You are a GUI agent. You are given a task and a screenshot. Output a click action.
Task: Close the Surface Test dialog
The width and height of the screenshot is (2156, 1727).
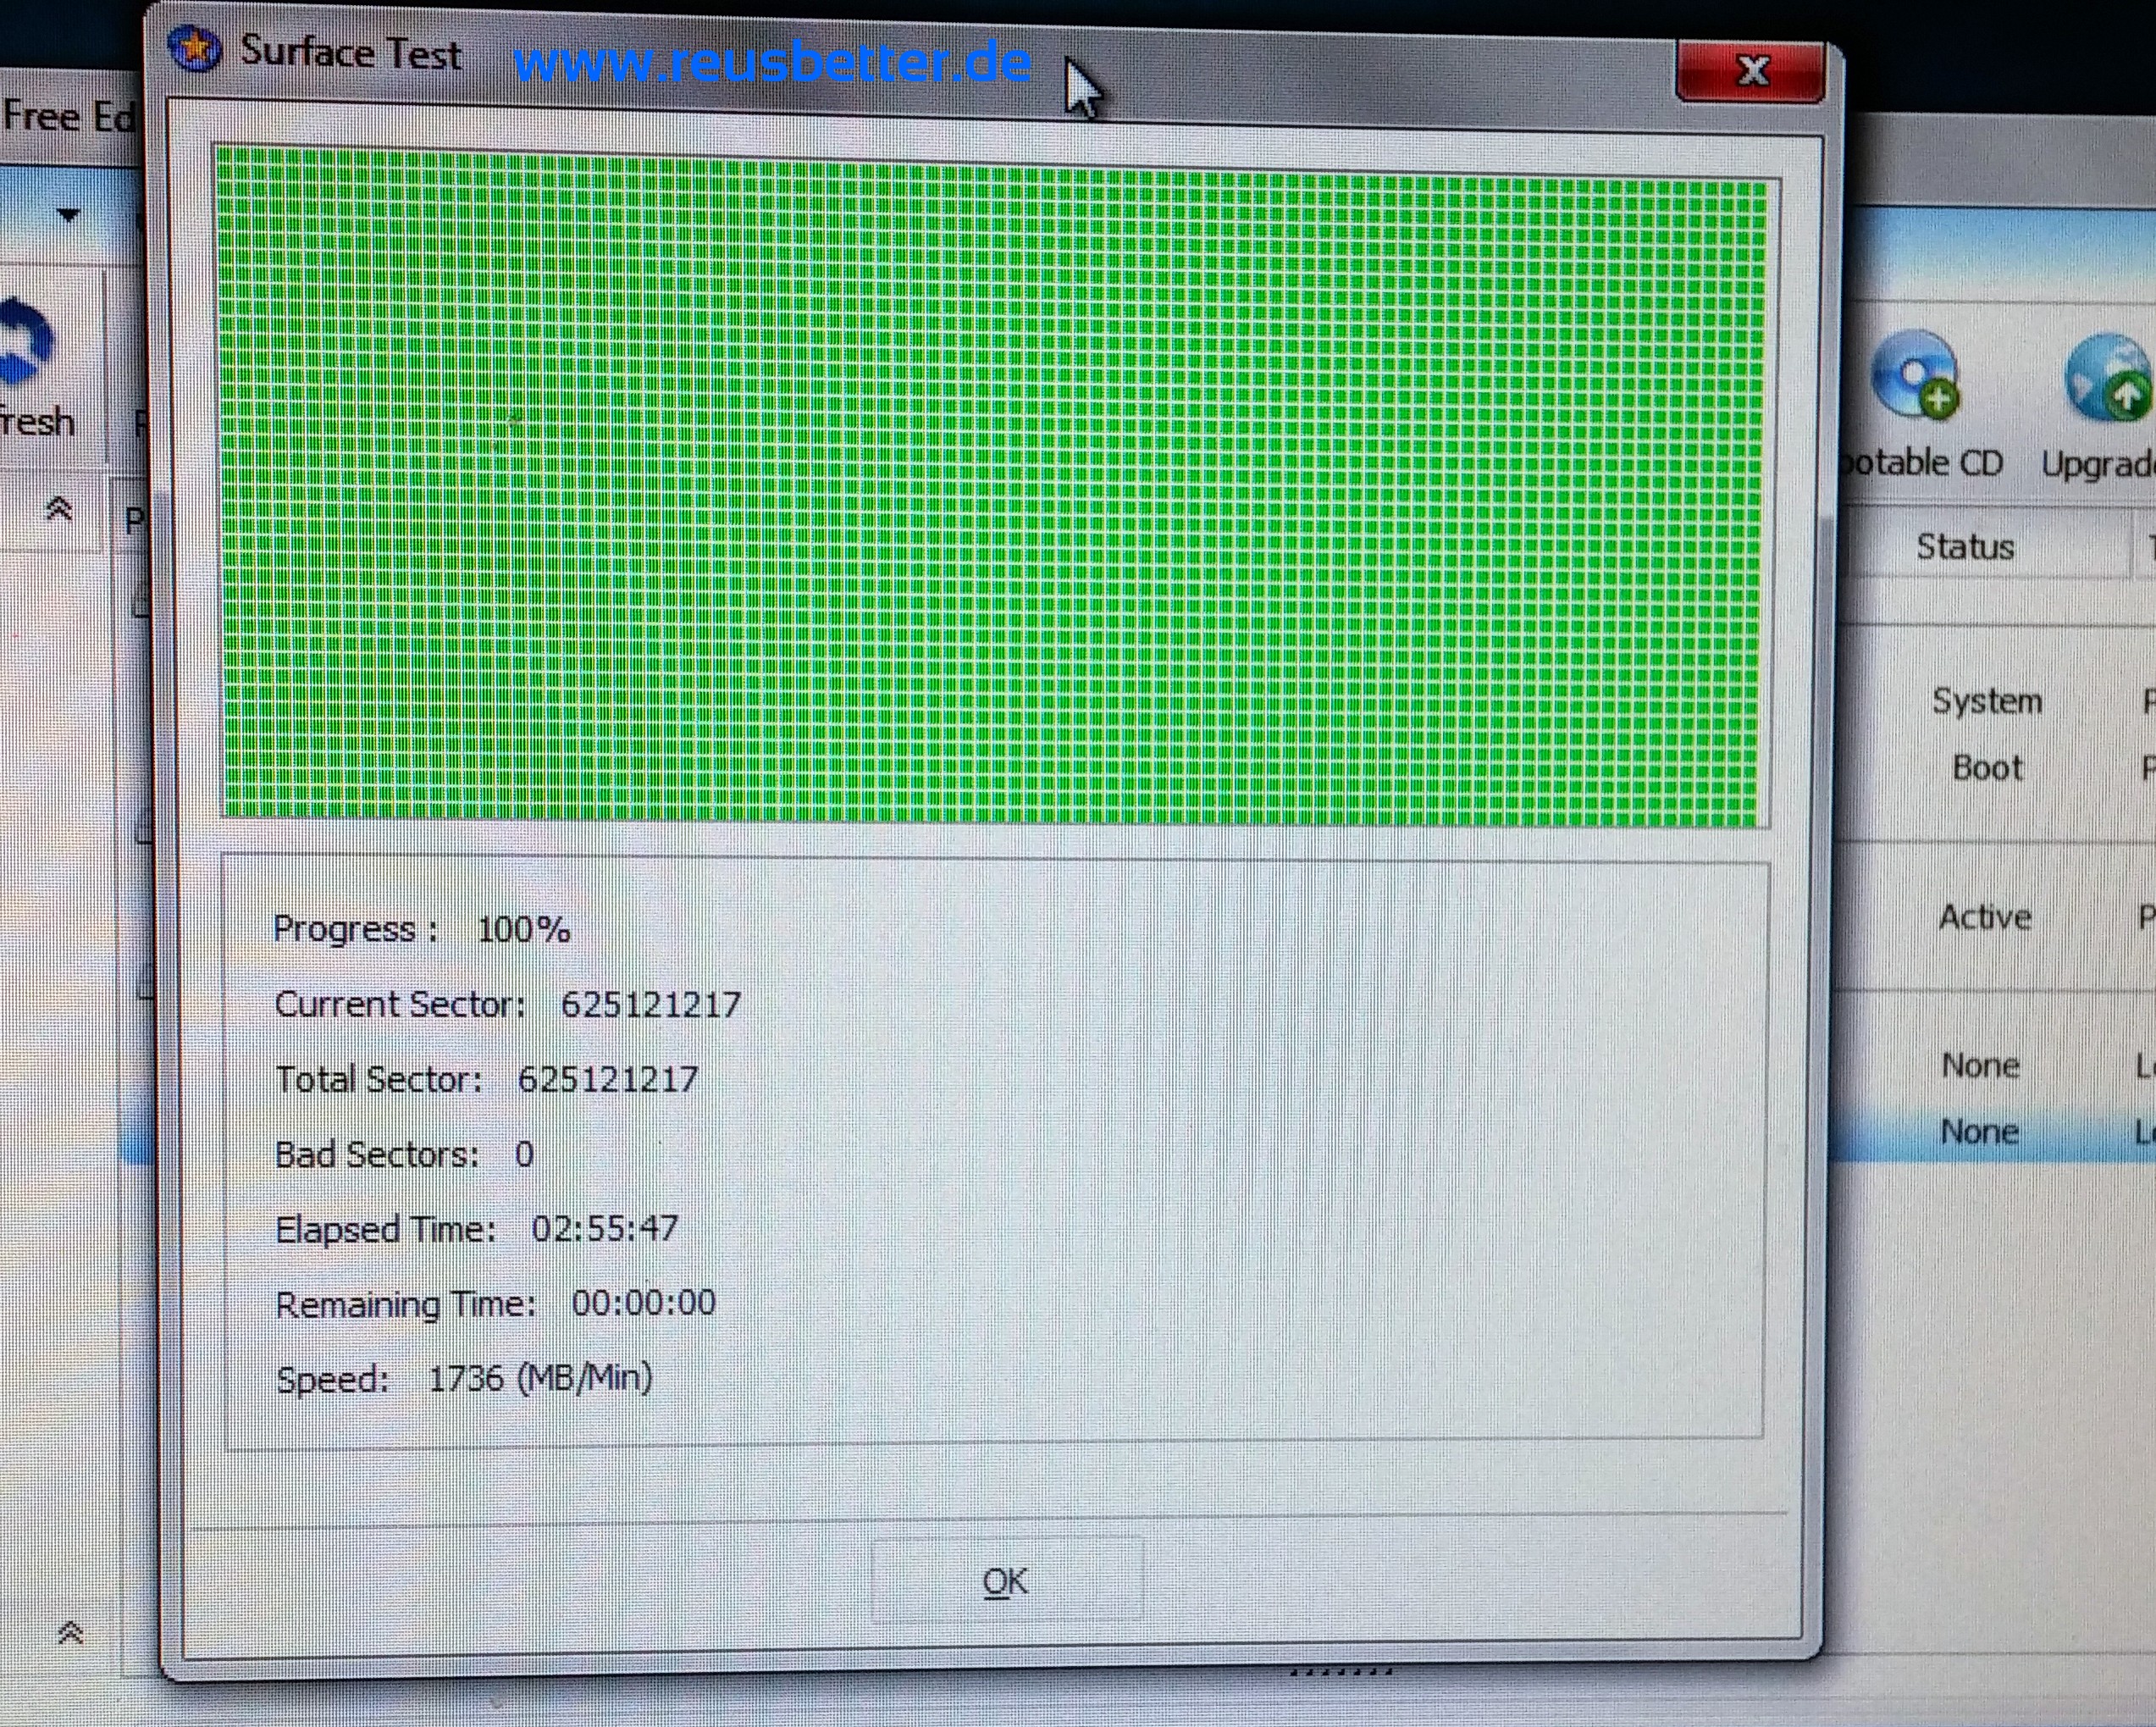tap(1751, 71)
